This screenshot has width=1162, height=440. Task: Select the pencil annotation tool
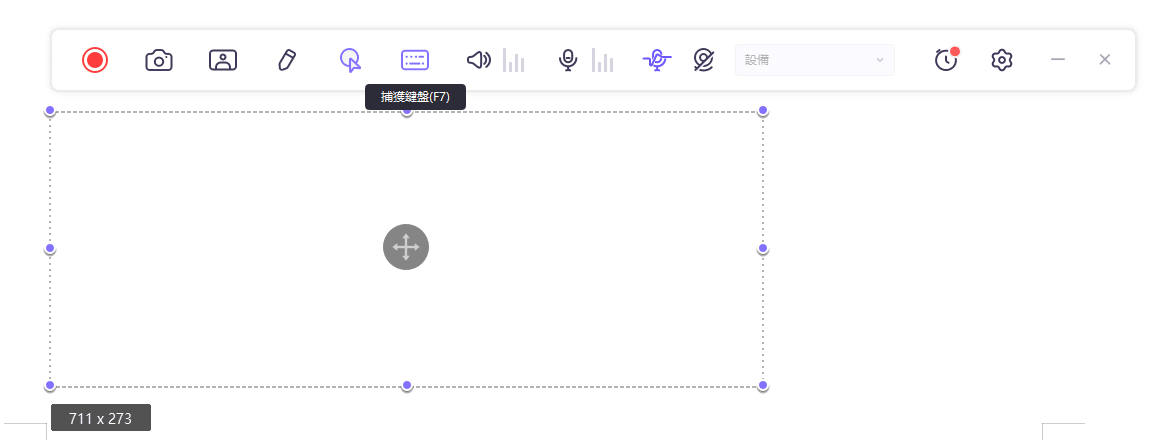[x=287, y=60]
